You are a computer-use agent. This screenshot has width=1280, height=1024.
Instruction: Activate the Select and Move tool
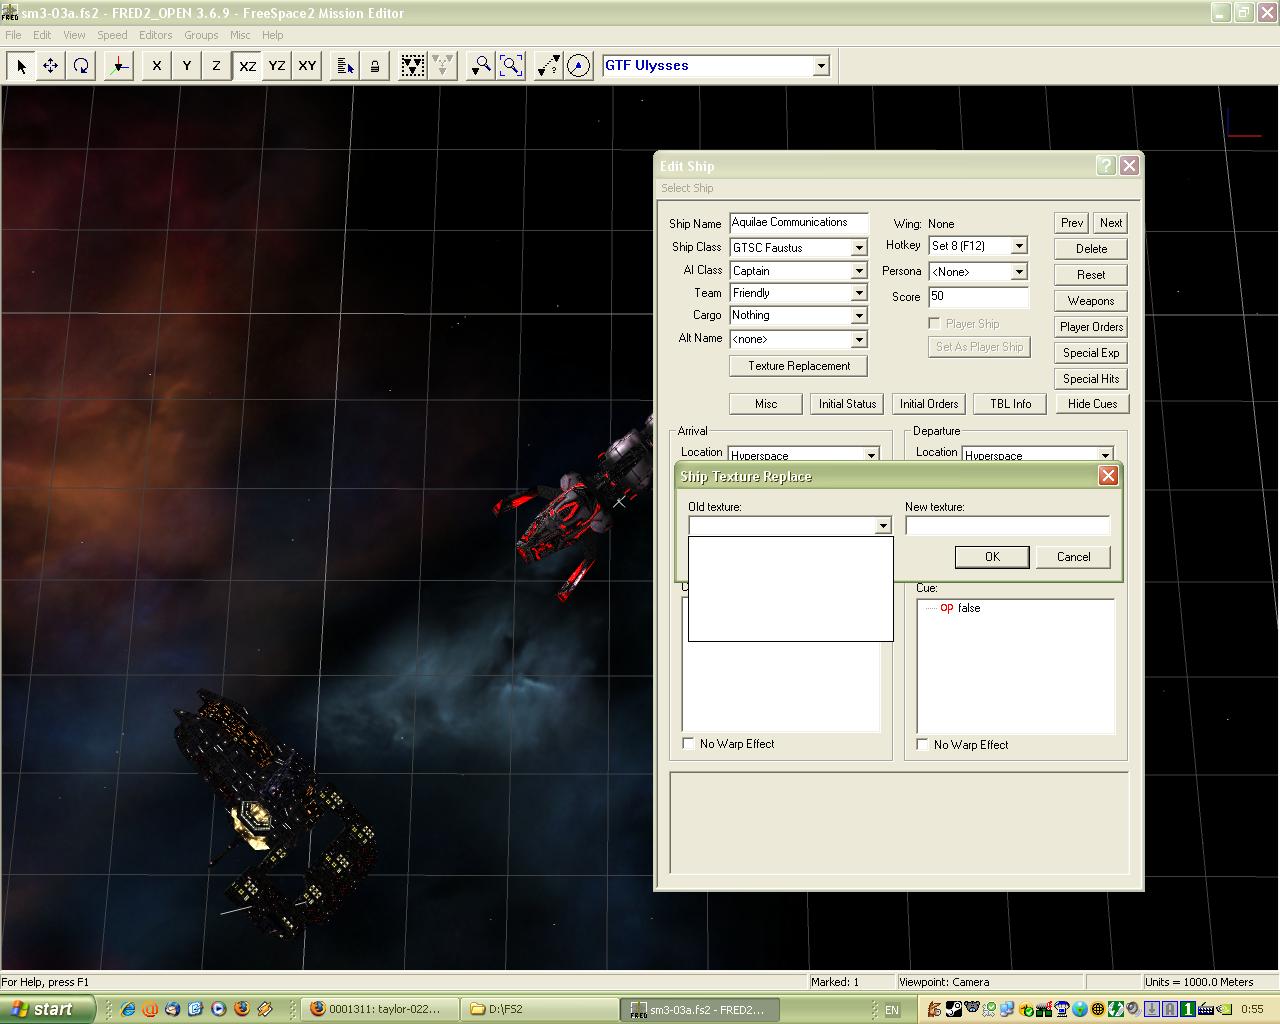50,66
